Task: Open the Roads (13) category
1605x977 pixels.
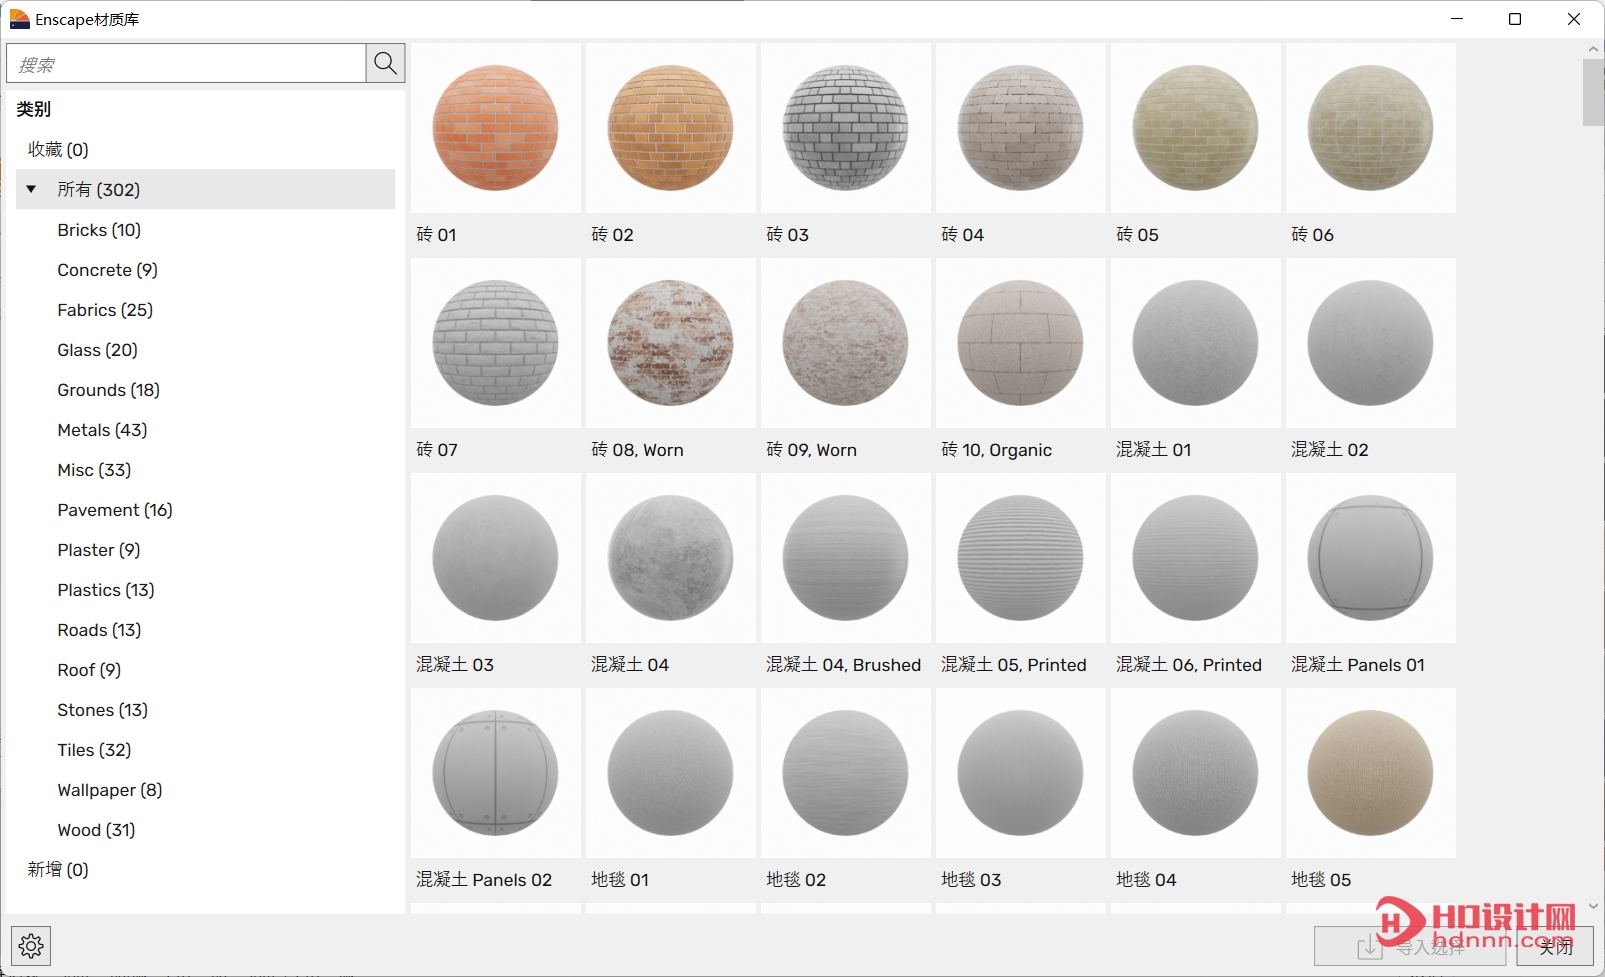Action: (99, 629)
